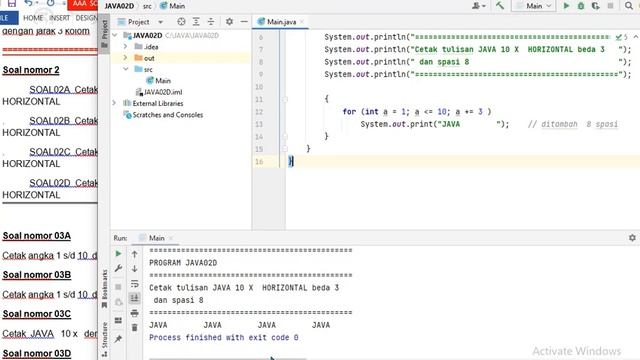Open the user account icon menu

click(x=478, y=6)
